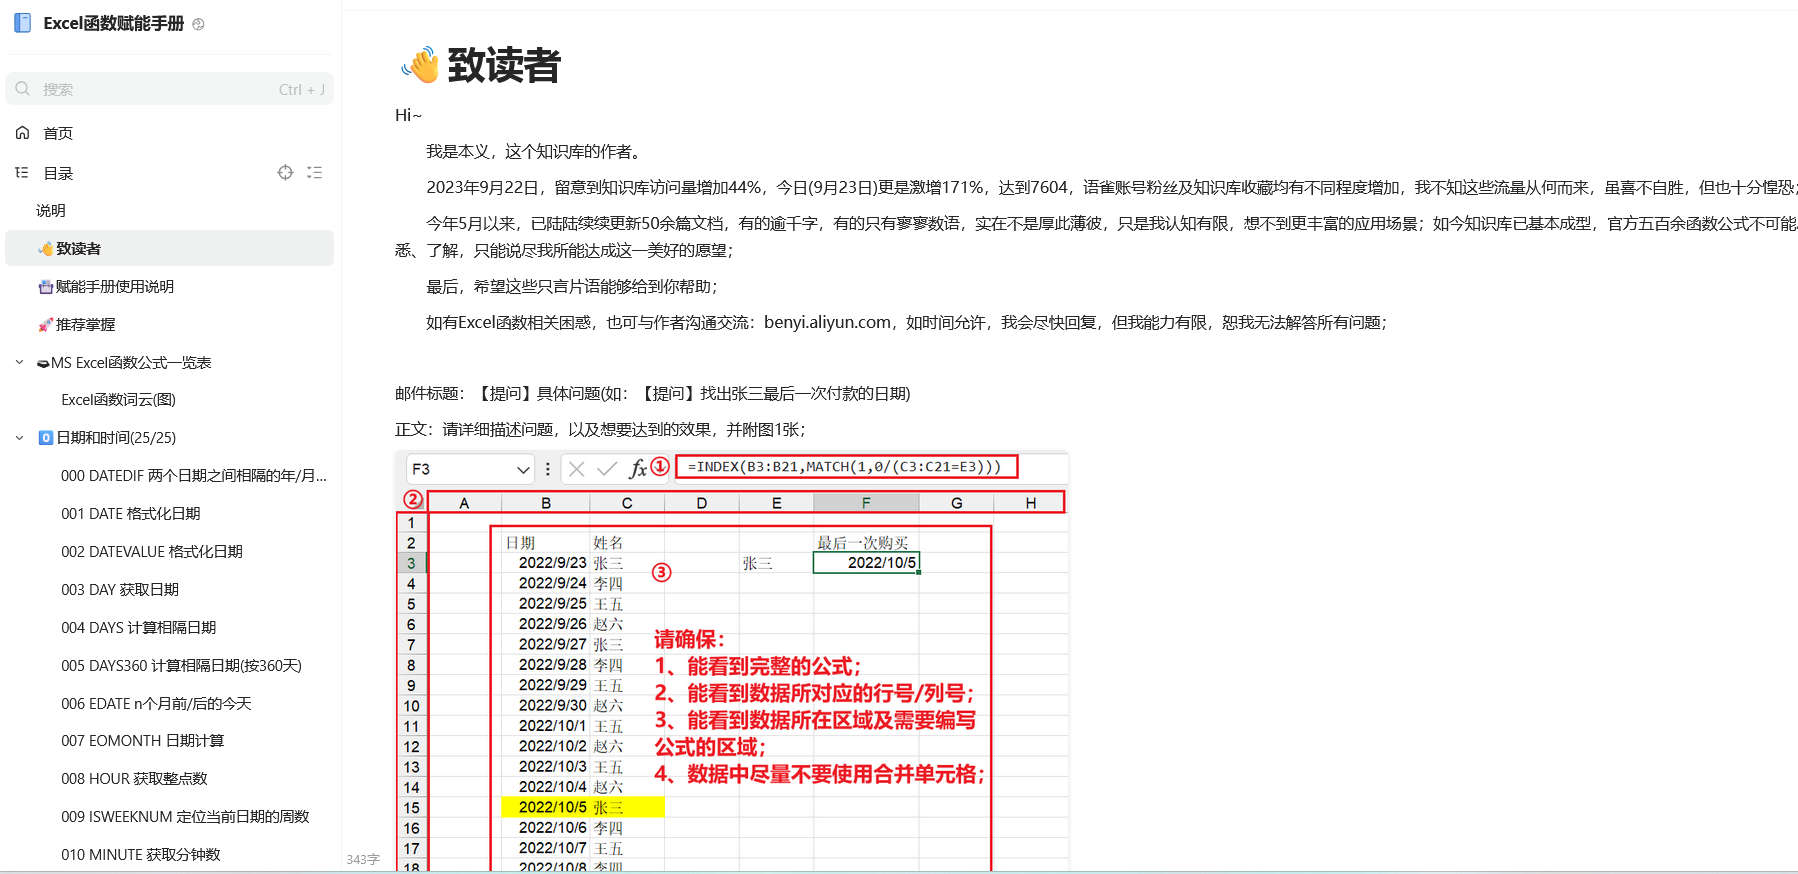The height and width of the screenshot is (874, 1798).
Task: Click the rocket icon beside 推荐掌握
Action: tap(45, 325)
